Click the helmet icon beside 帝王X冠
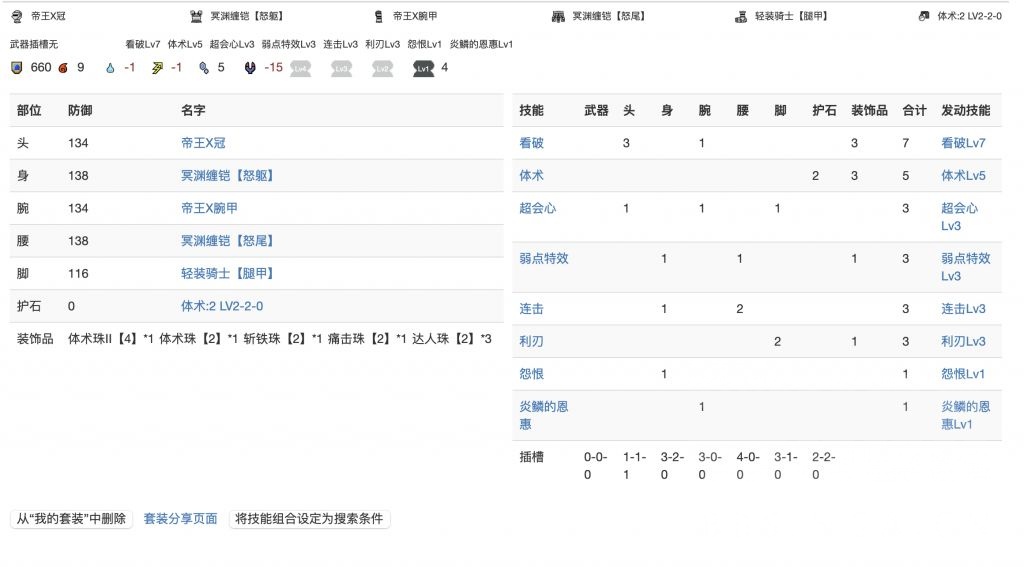 click(x=16, y=16)
